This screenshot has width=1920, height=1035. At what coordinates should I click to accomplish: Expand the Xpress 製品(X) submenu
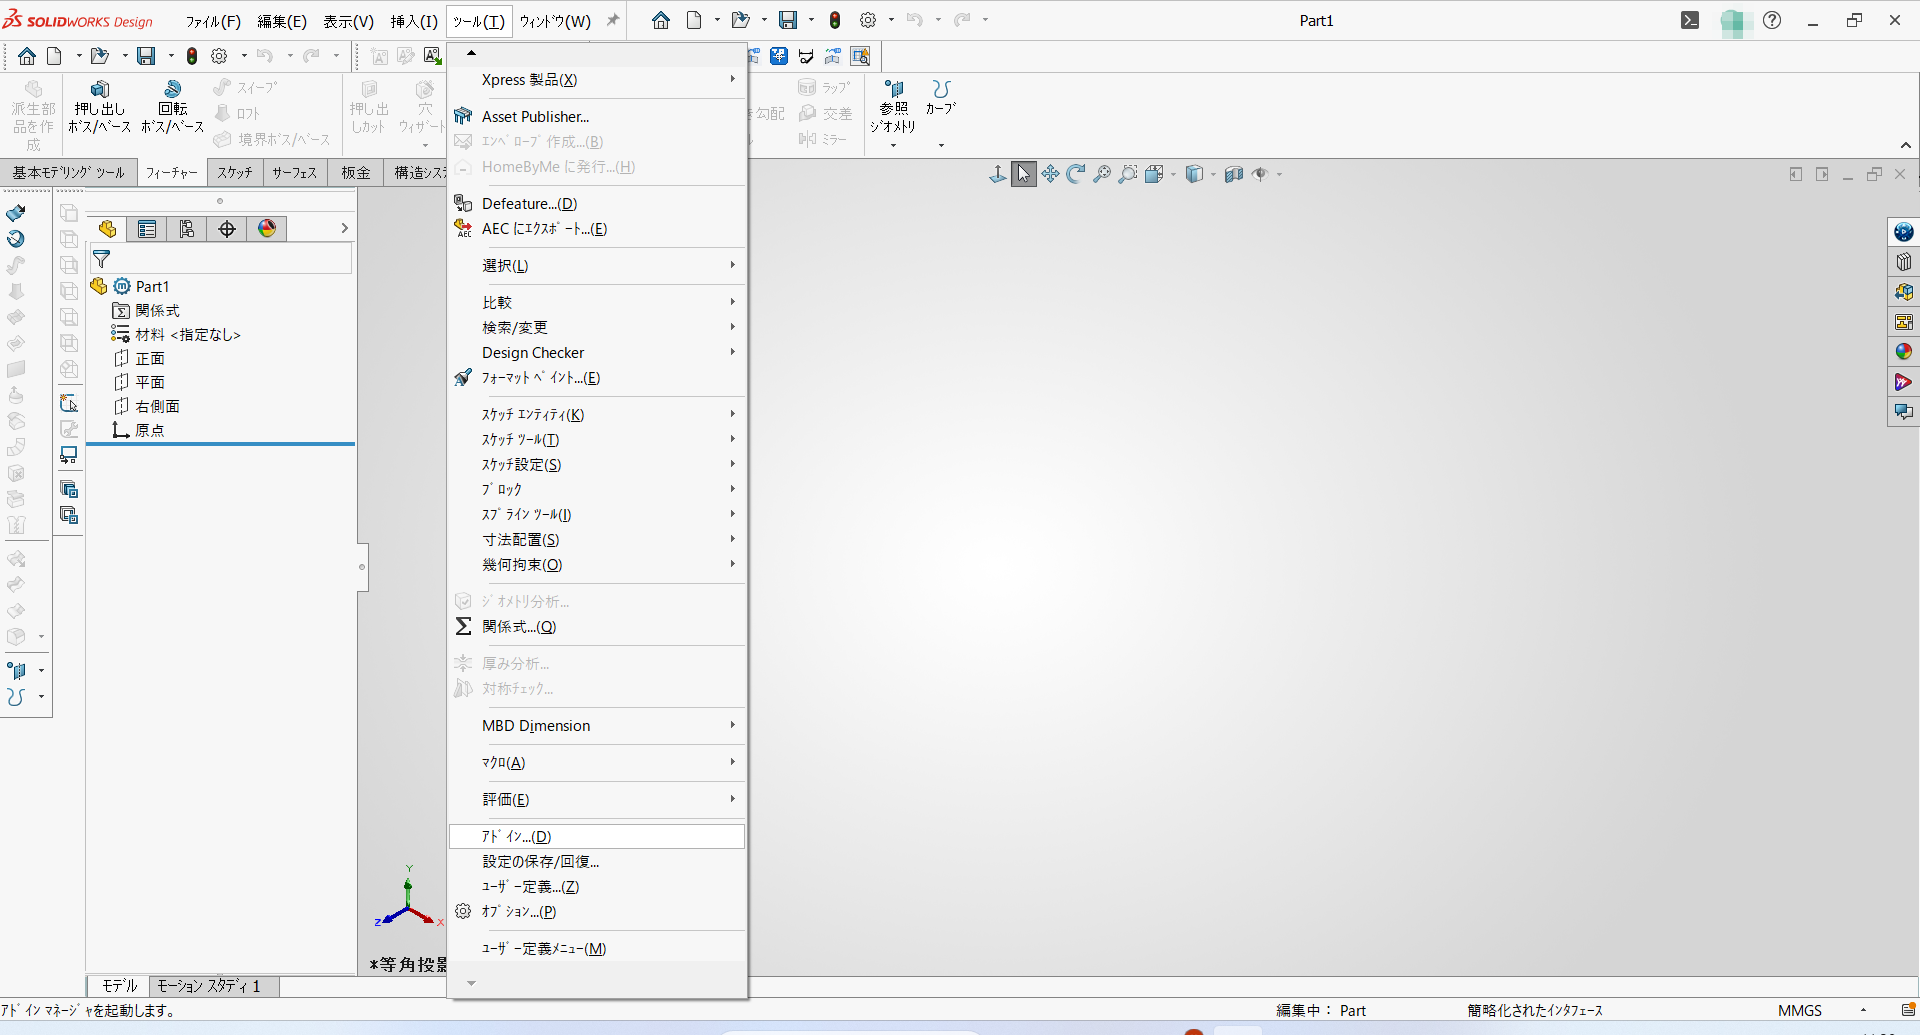(597, 80)
